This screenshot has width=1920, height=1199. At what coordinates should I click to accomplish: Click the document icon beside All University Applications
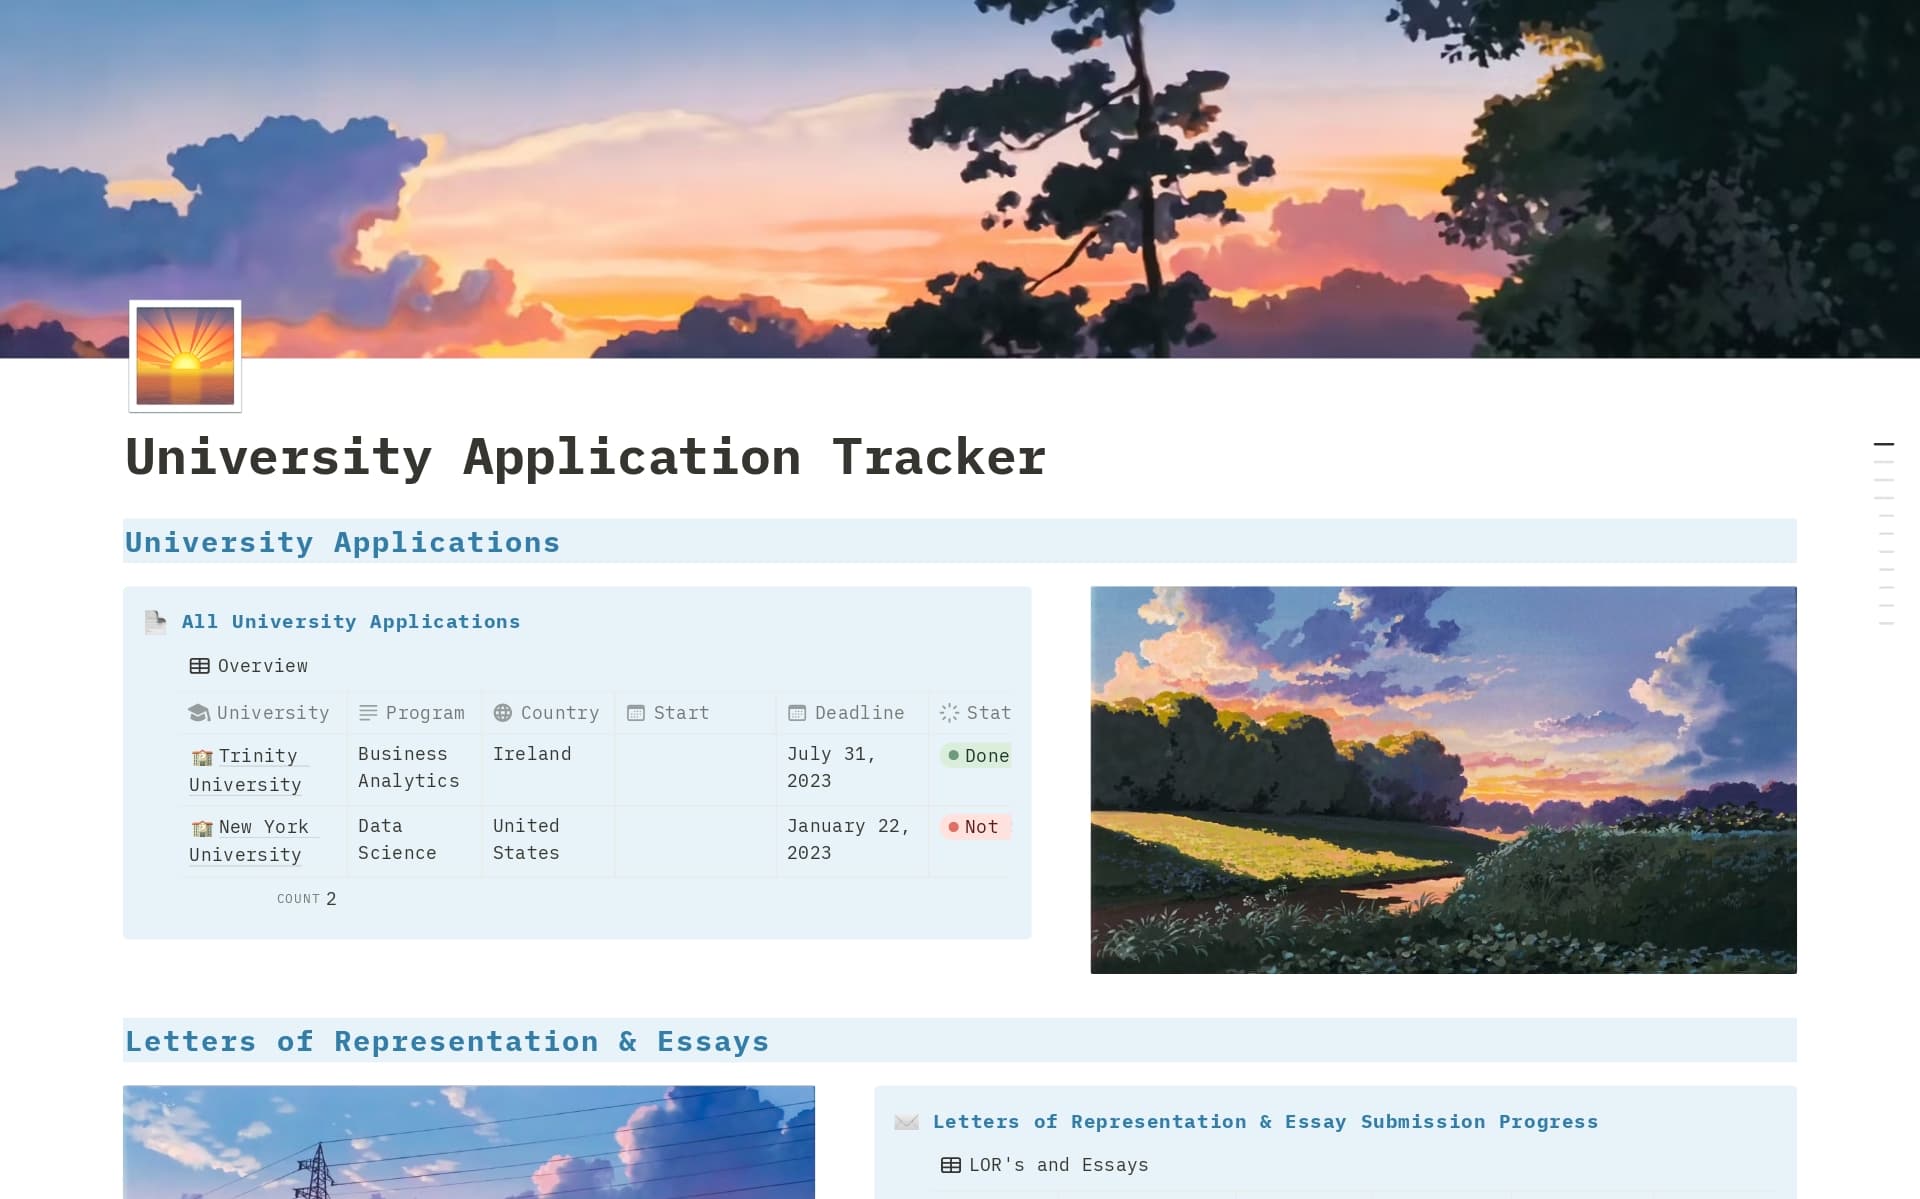tap(155, 622)
